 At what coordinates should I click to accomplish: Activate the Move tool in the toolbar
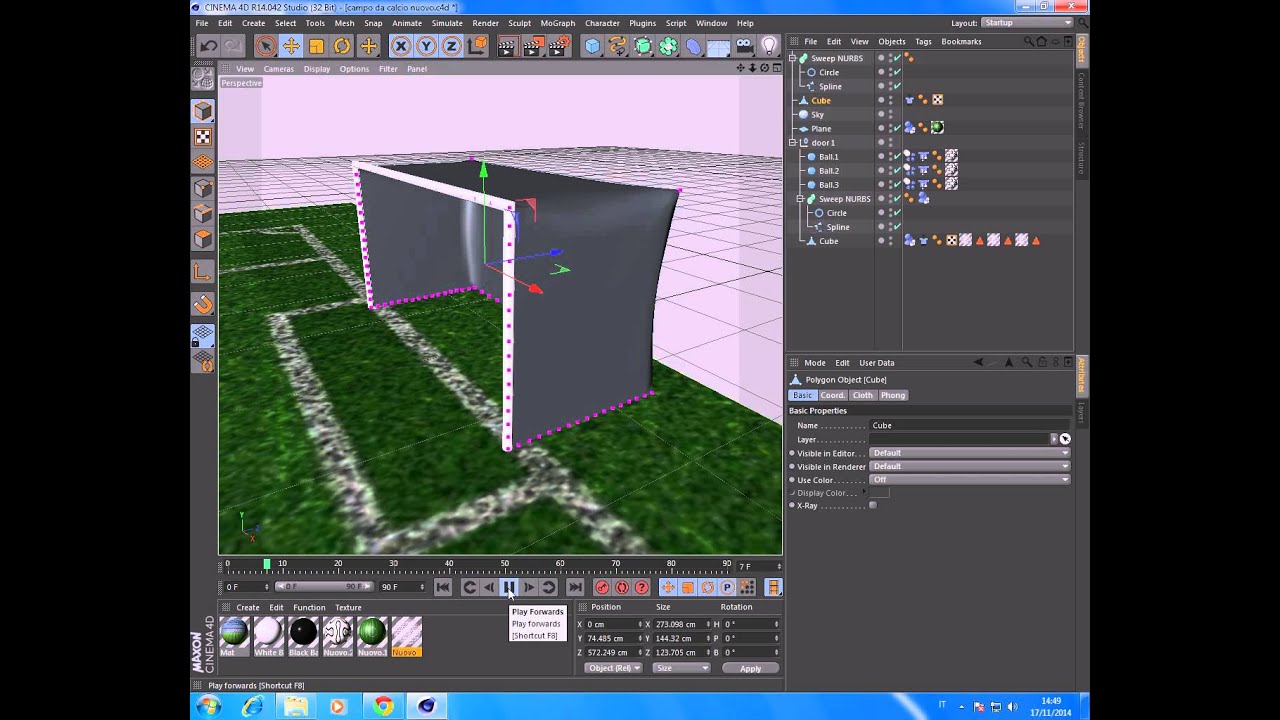[291, 45]
